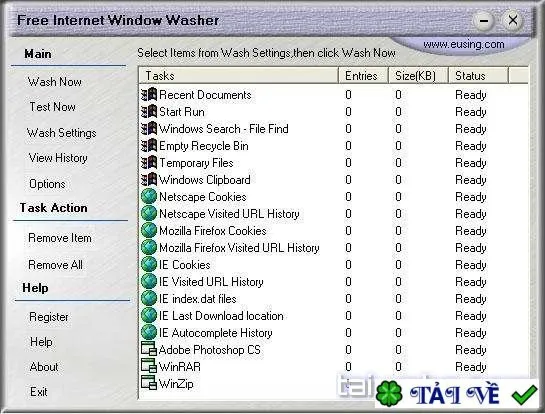Click the Ready status of IE Cookies
This screenshot has height=414, width=545.
[471, 265]
